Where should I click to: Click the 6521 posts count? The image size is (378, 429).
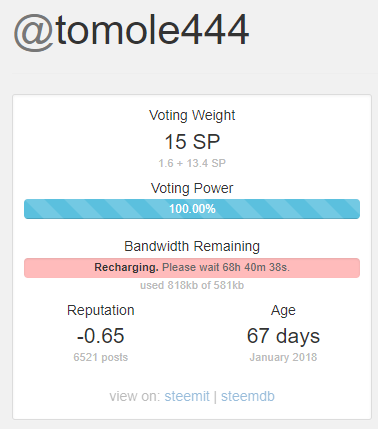tap(101, 357)
